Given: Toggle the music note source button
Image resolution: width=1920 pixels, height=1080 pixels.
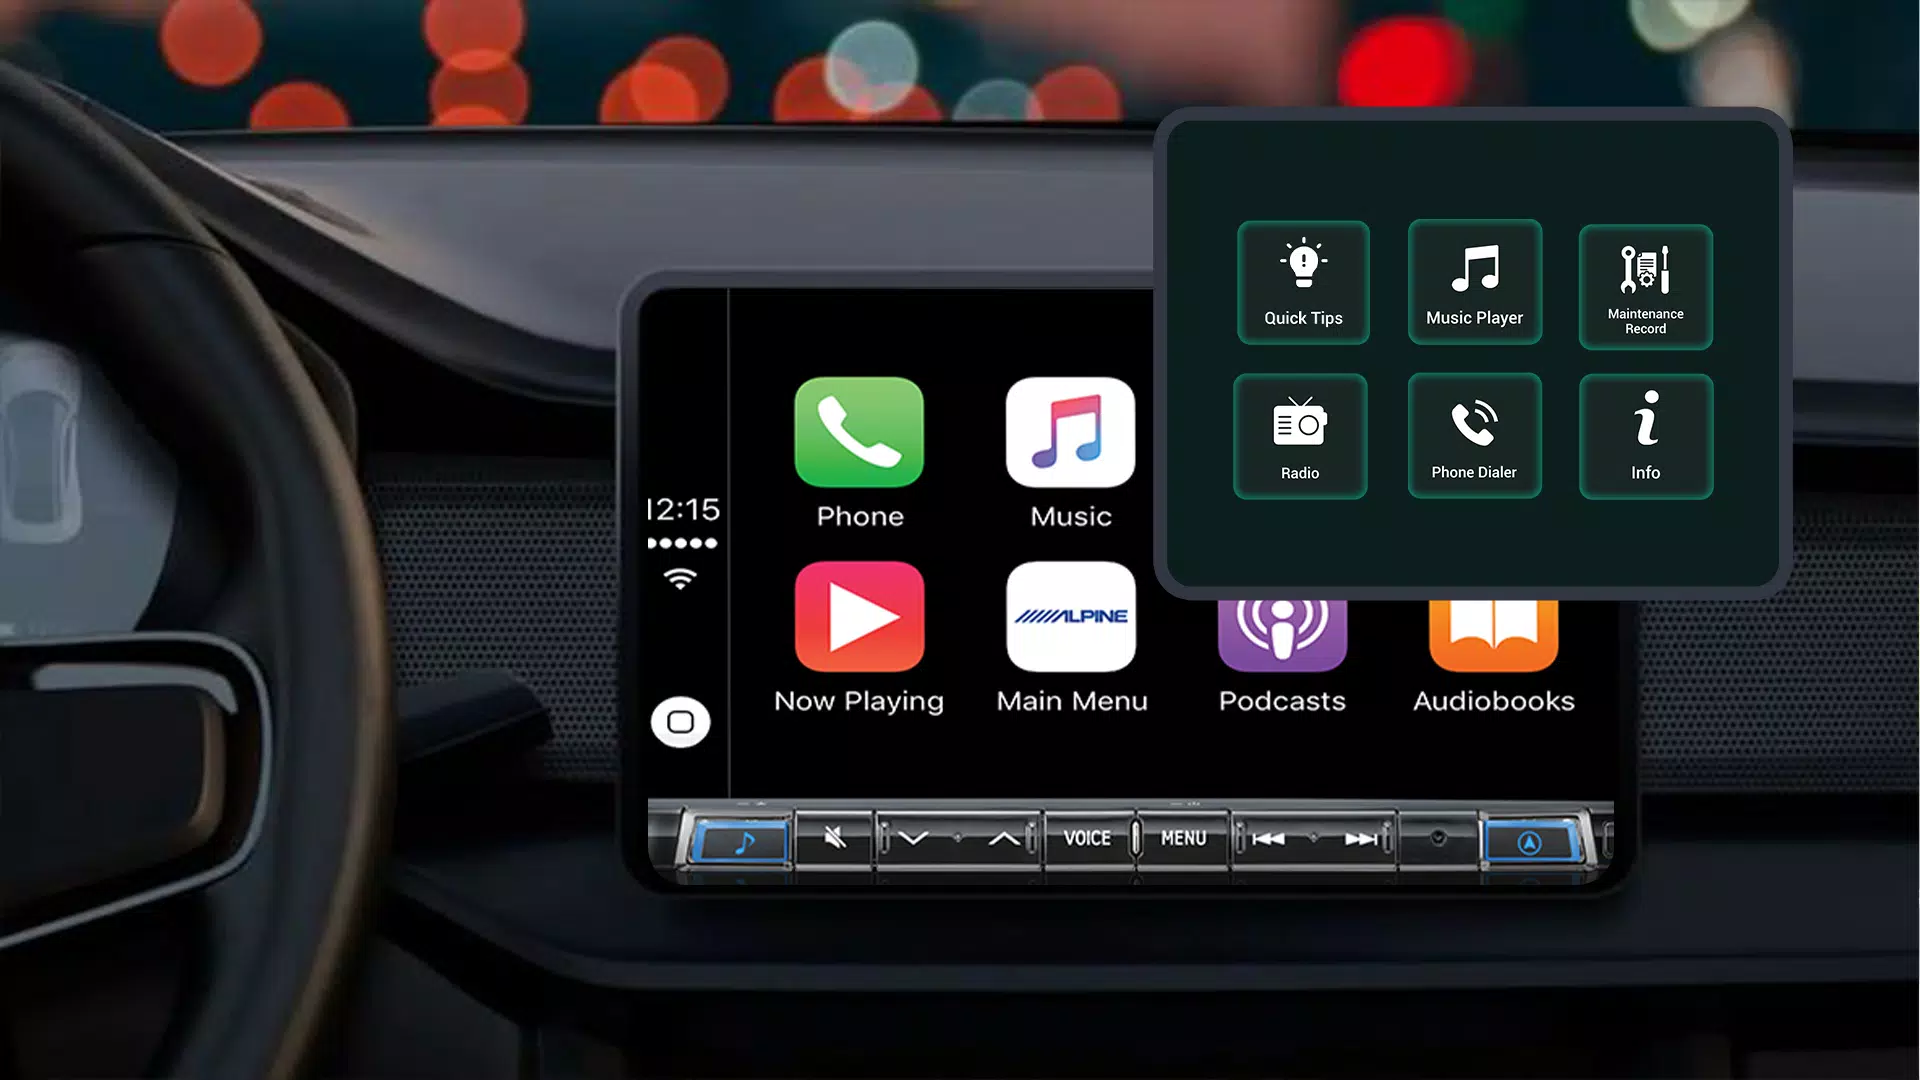Looking at the screenshot, I should 736,840.
